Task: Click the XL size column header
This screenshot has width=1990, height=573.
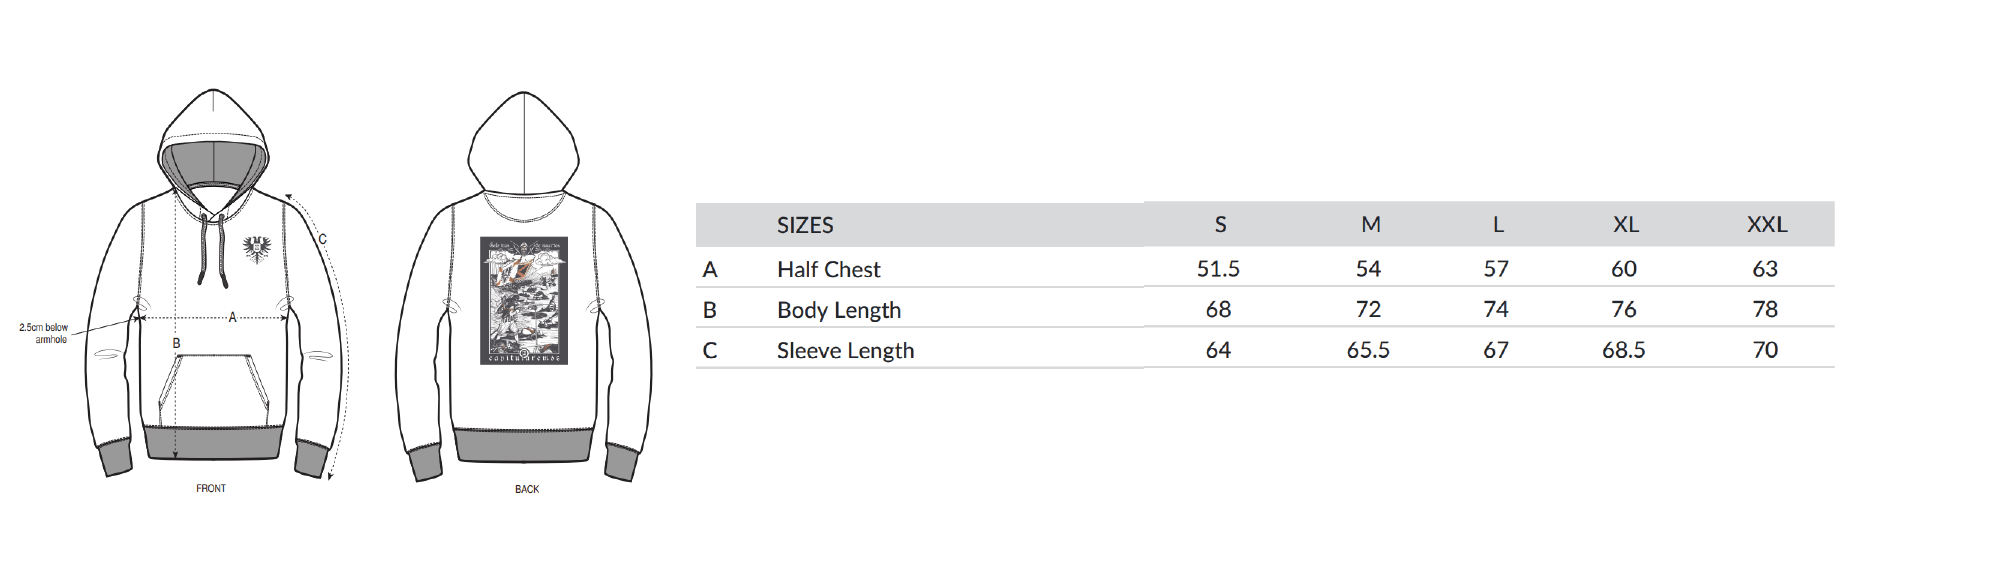Action: [x=1626, y=225]
